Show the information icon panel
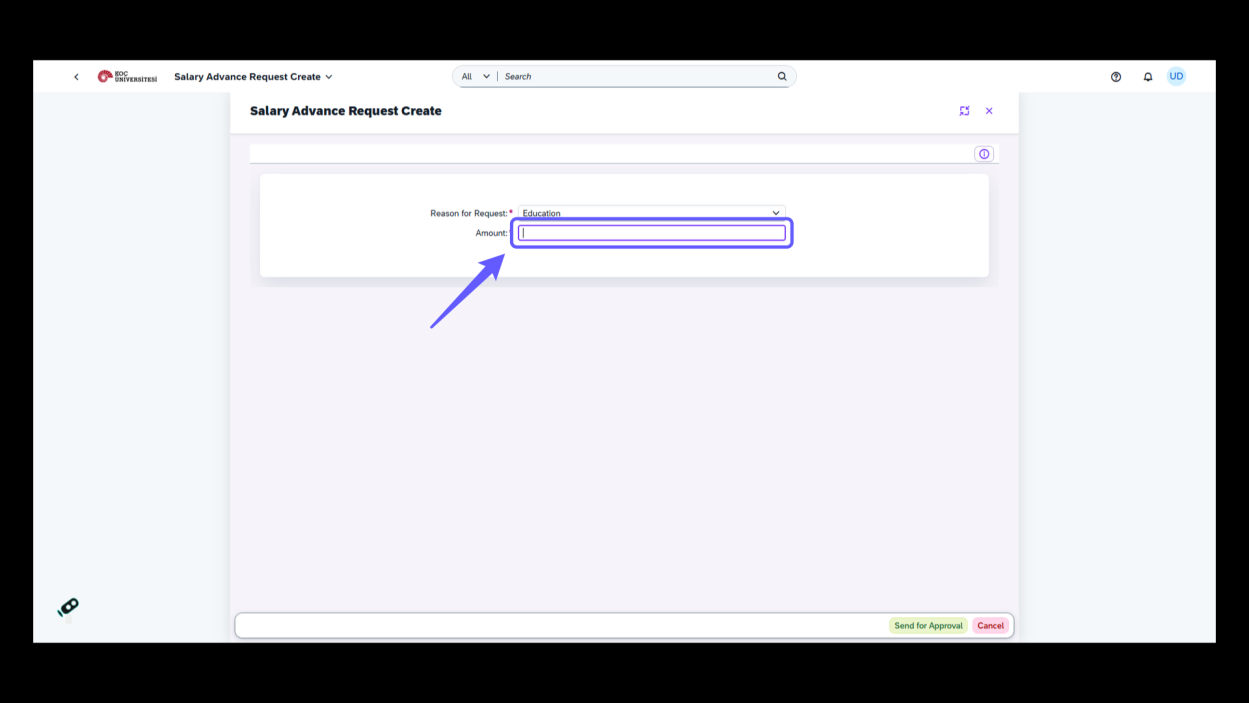 coord(984,154)
